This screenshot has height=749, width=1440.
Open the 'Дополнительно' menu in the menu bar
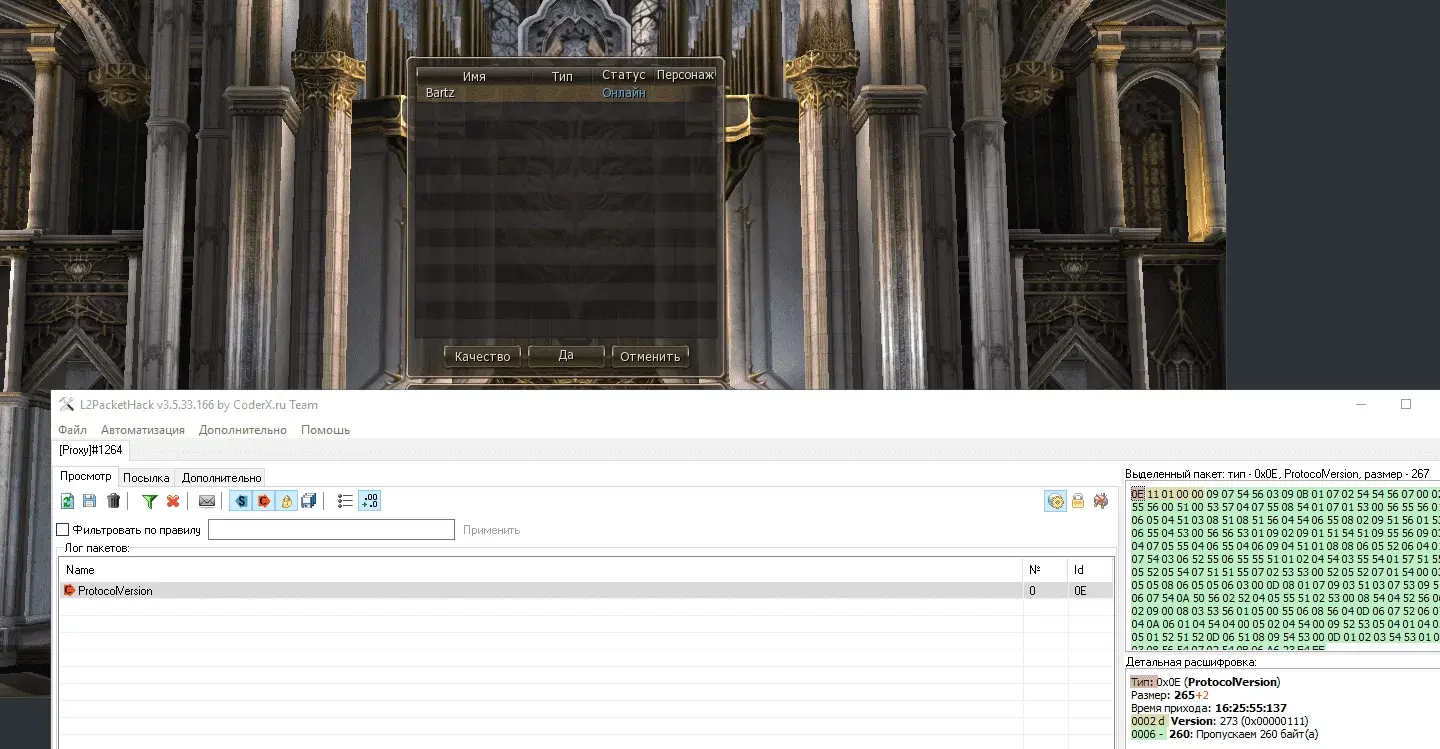pos(243,430)
